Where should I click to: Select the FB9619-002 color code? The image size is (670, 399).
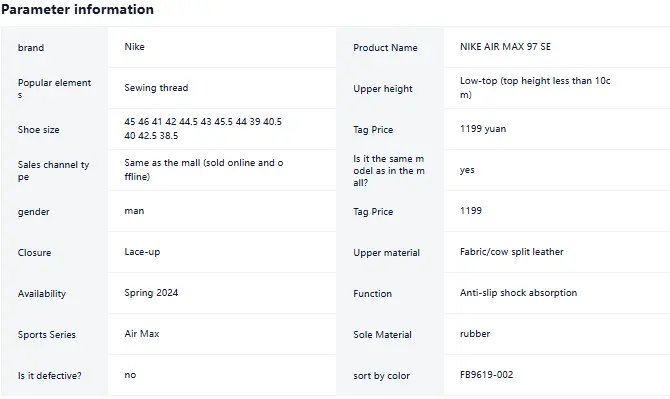[x=487, y=375]
